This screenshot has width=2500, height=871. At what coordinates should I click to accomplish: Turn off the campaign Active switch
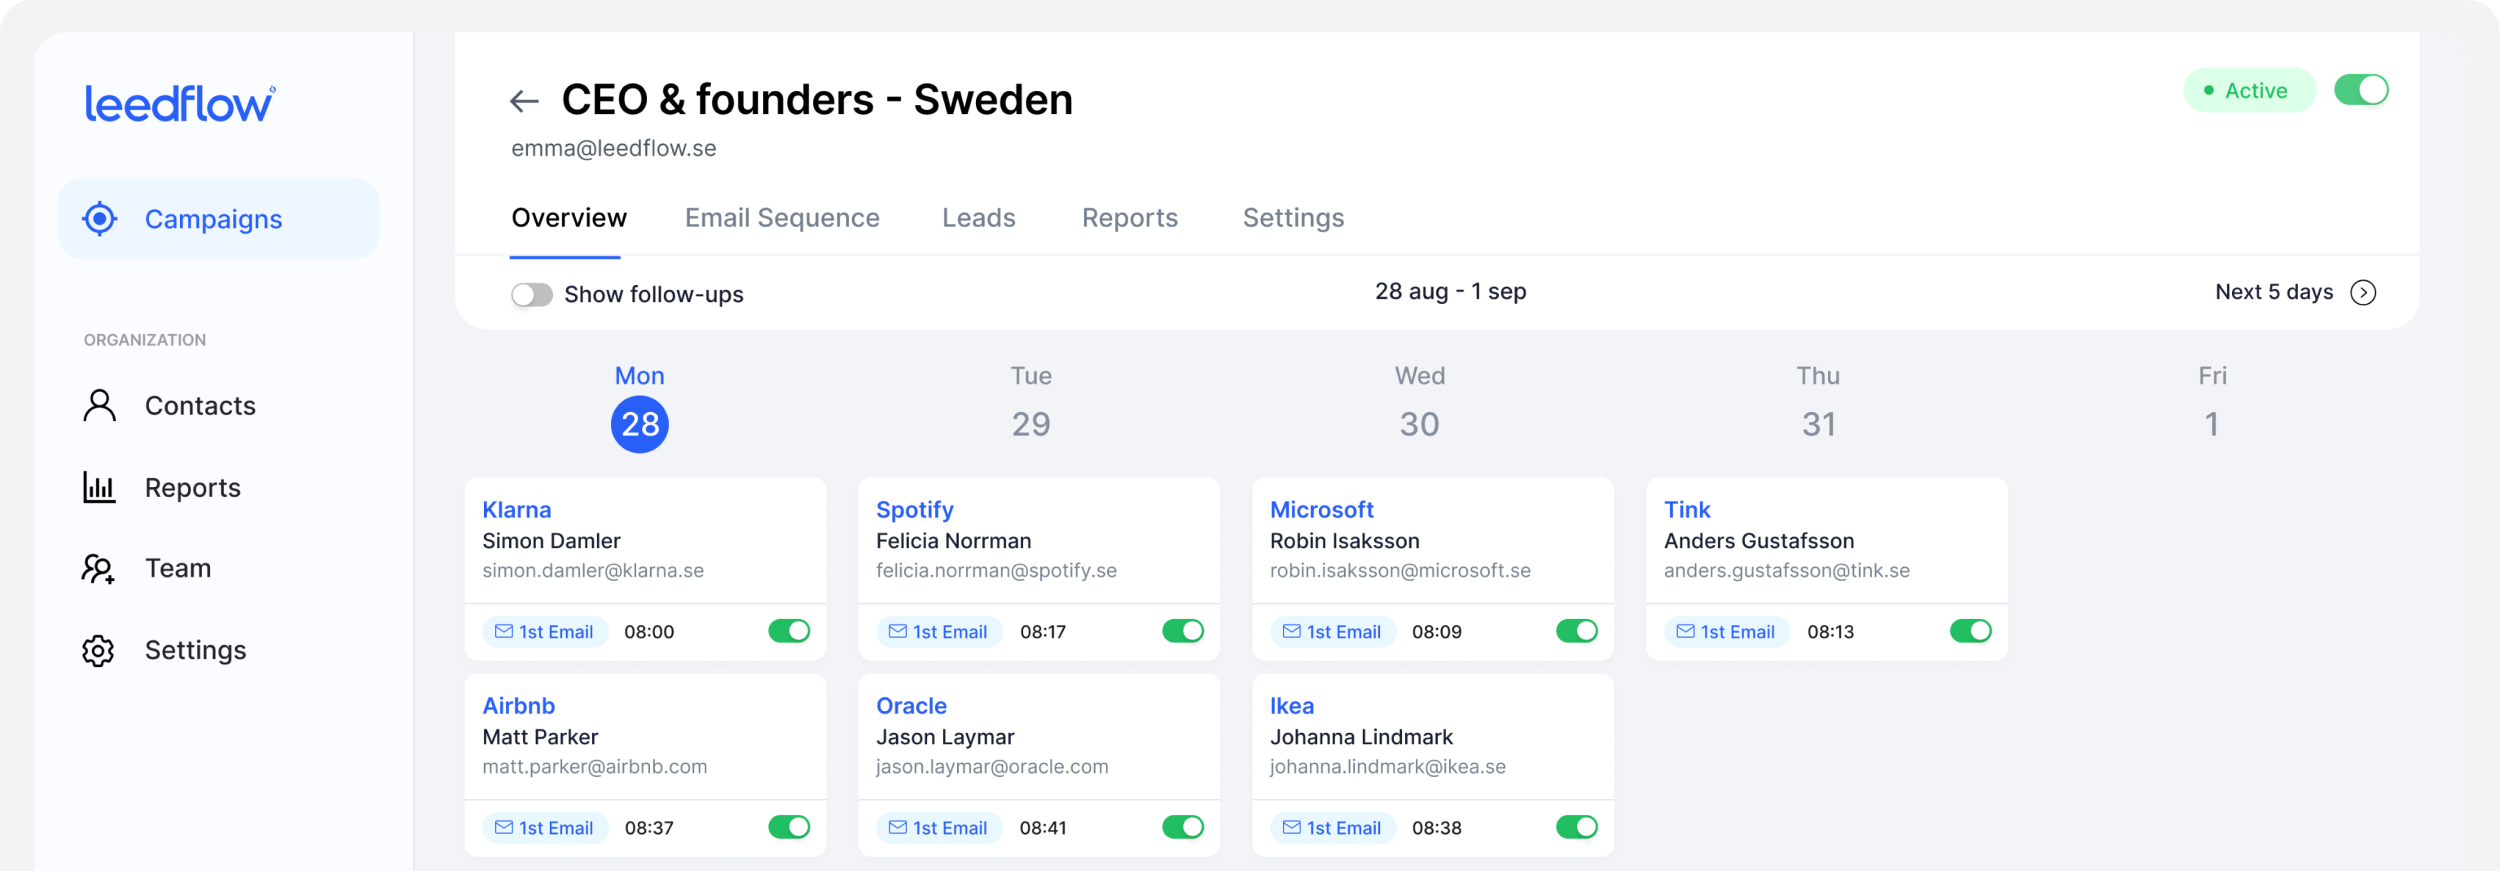(2361, 90)
